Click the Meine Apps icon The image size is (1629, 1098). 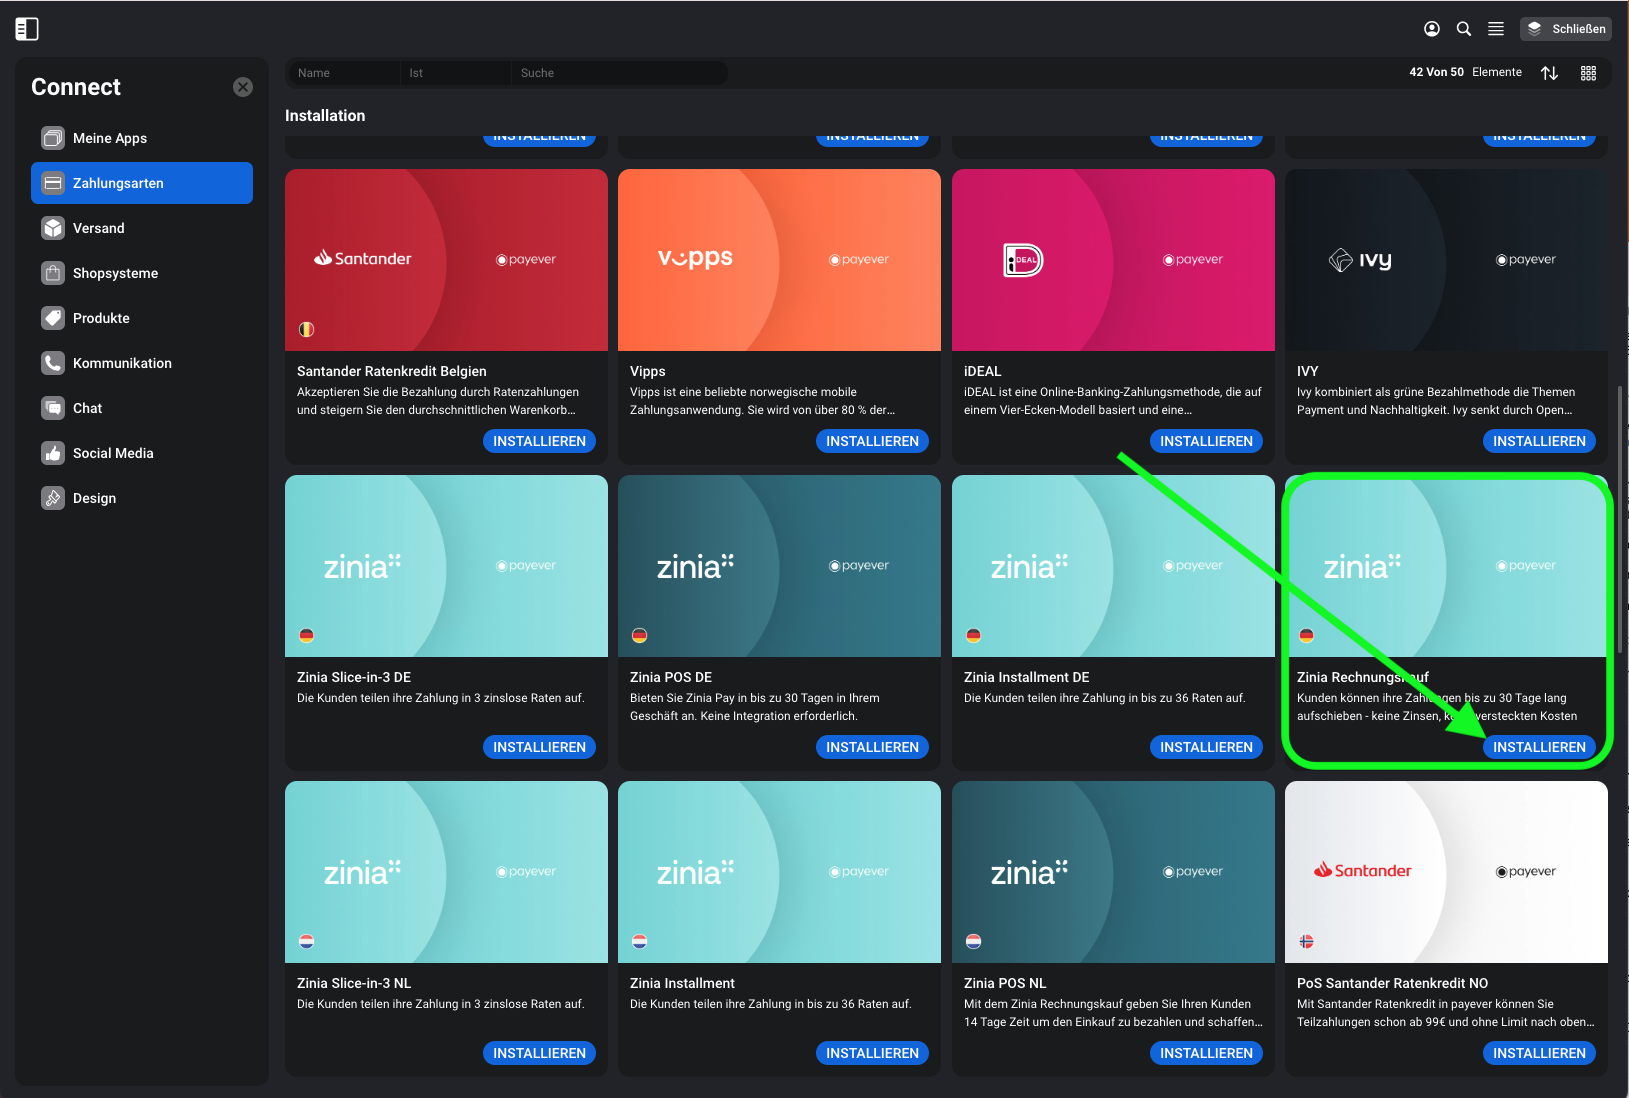click(x=53, y=138)
